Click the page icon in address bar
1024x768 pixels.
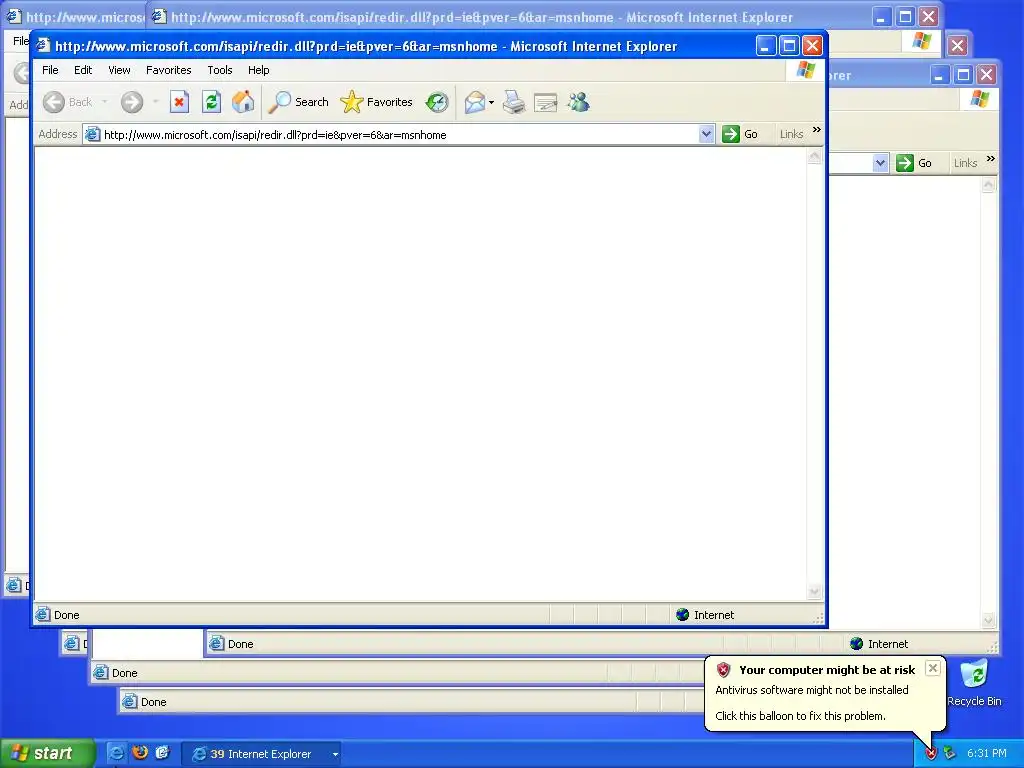(x=93, y=135)
